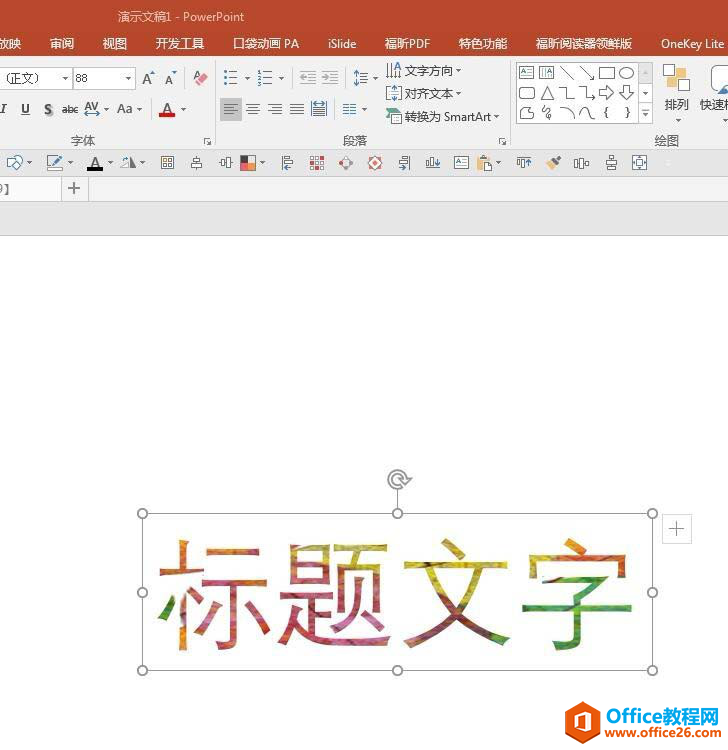728x750 pixels.
Task: Open the font name dropdown
Action: pos(65,78)
